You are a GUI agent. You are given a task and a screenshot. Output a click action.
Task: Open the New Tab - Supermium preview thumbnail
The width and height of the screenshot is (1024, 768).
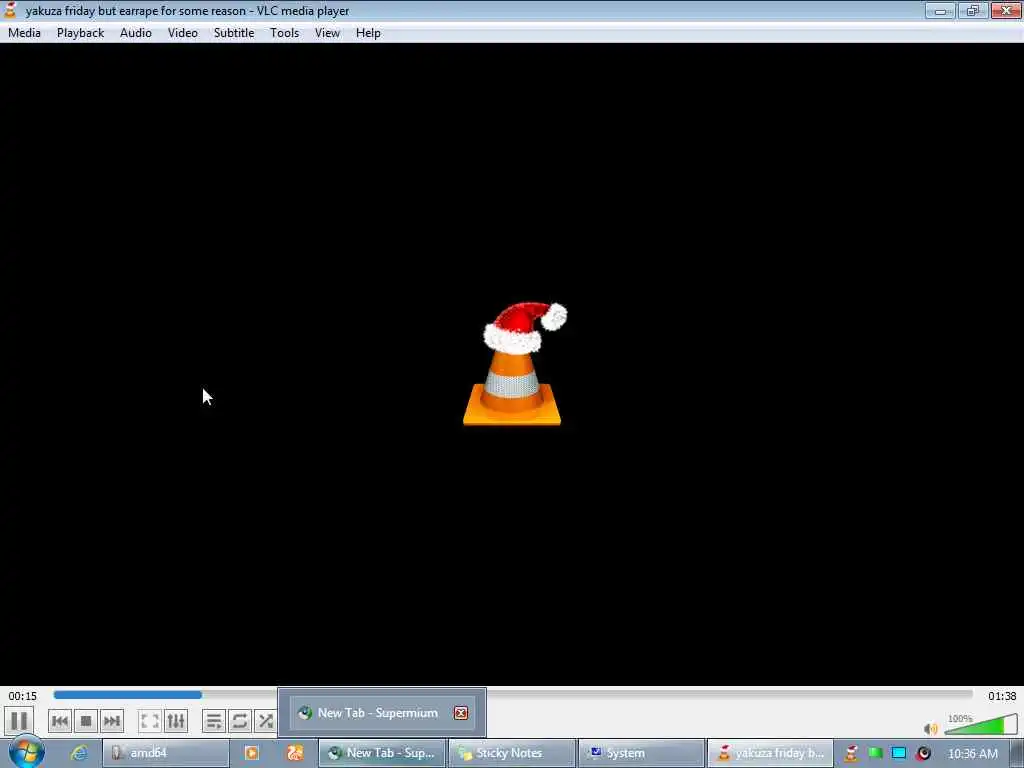coord(382,712)
